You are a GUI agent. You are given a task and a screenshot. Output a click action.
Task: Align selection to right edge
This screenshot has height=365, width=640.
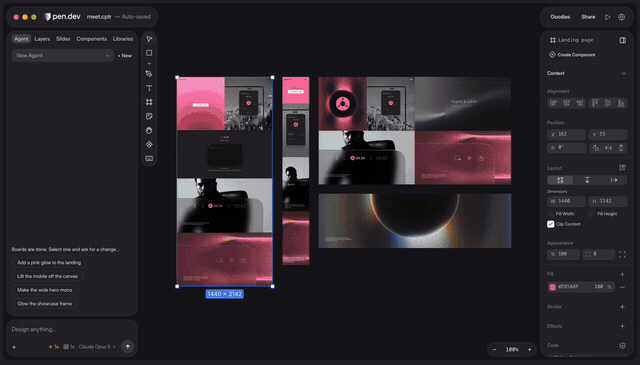point(580,103)
